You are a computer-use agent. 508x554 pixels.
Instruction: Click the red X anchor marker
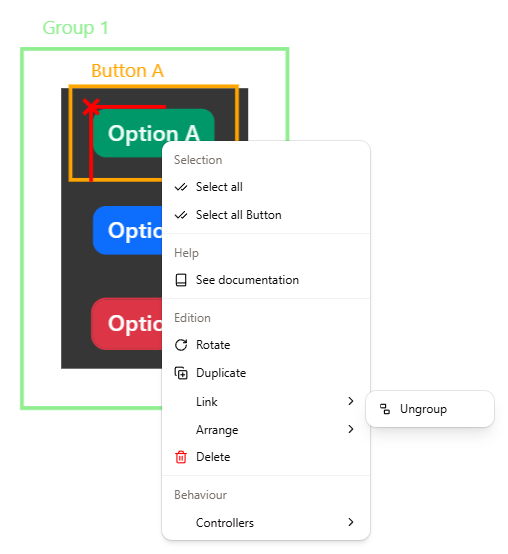(x=91, y=107)
